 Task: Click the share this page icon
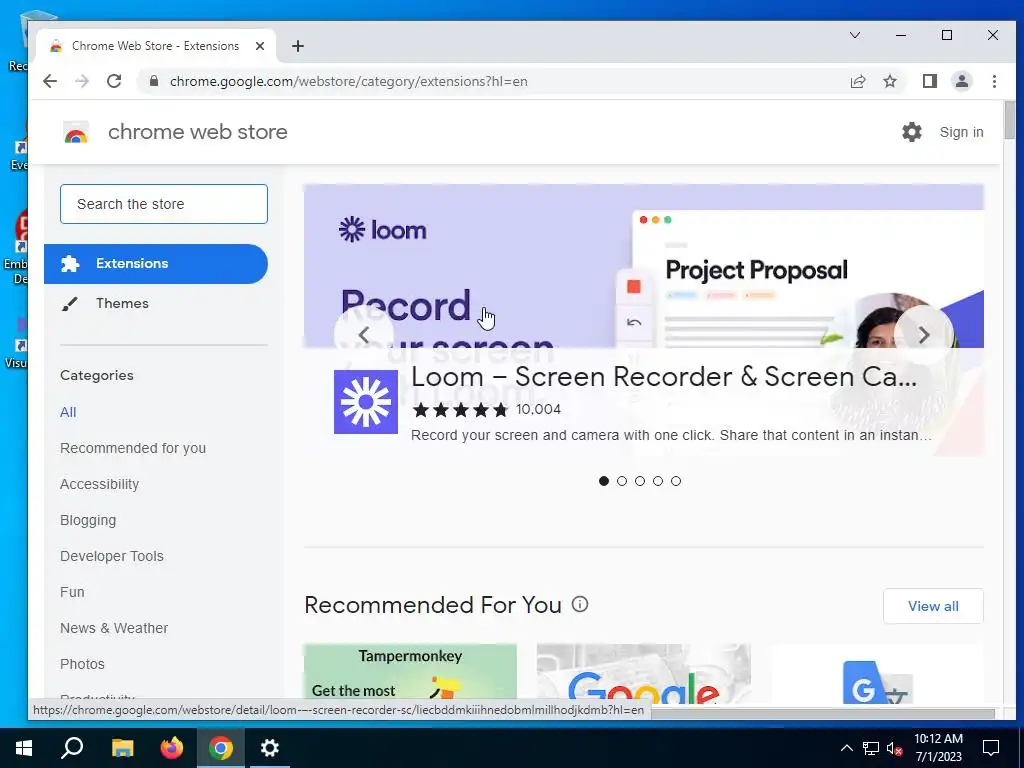pyautogui.click(x=857, y=81)
